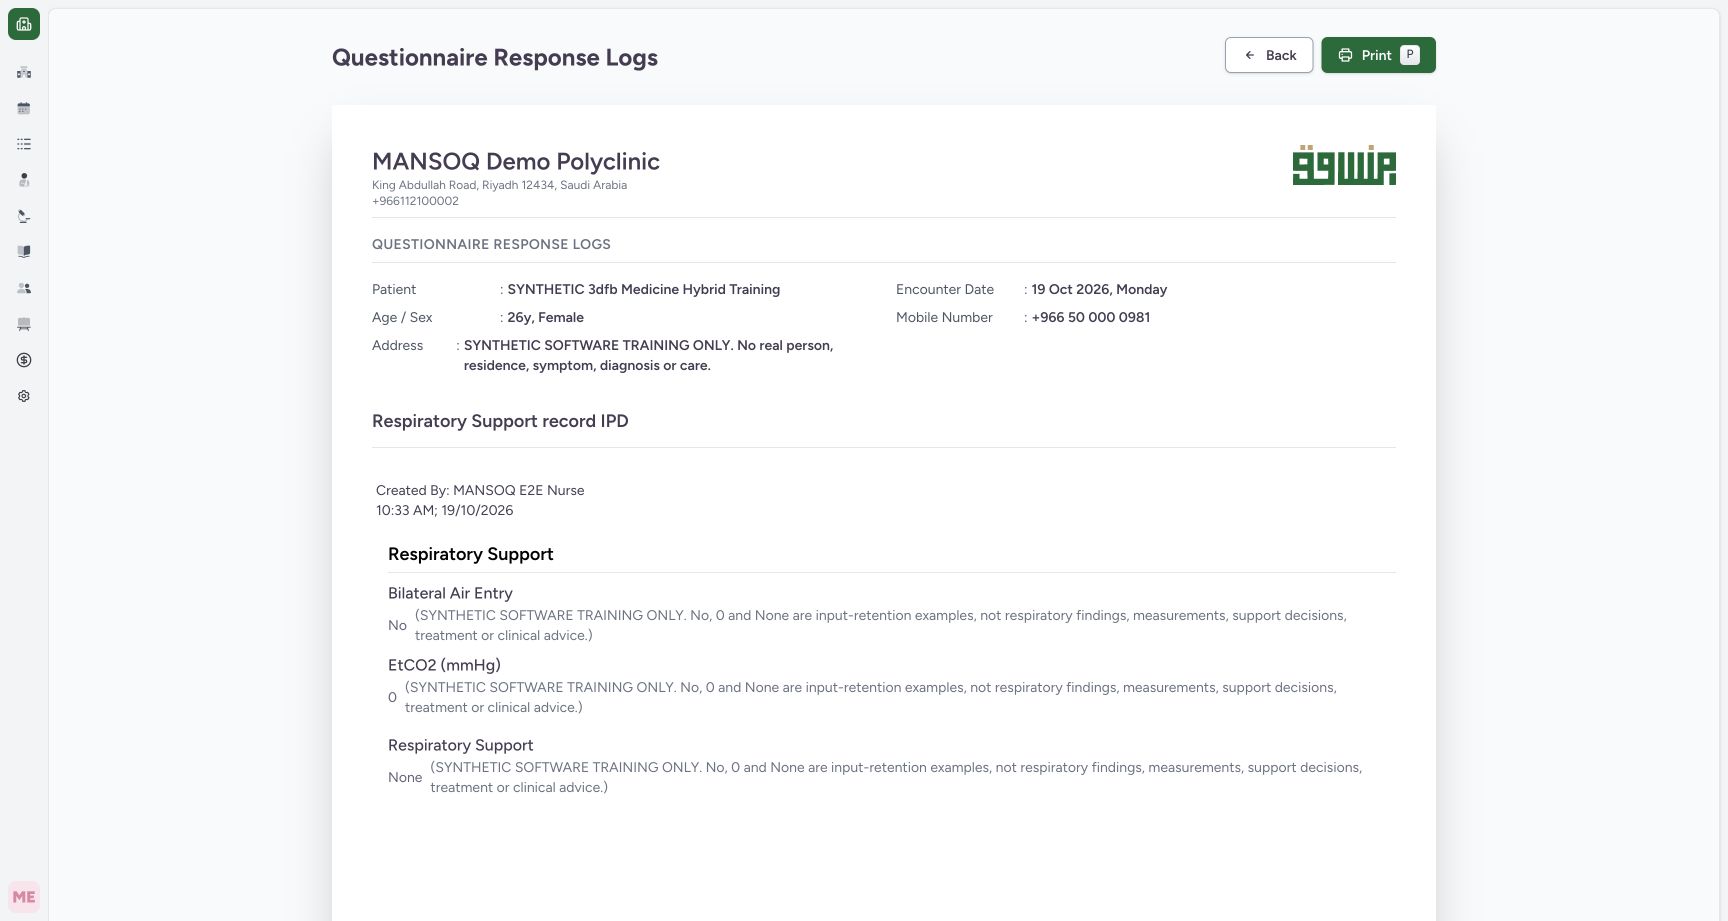Click the King Abdullah Road address line

pyautogui.click(x=499, y=185)
